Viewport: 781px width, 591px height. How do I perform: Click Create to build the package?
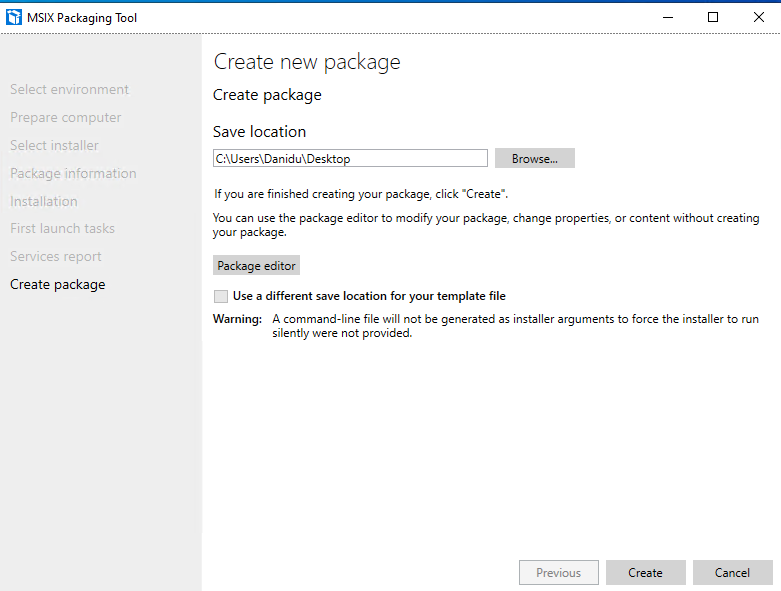646,573
